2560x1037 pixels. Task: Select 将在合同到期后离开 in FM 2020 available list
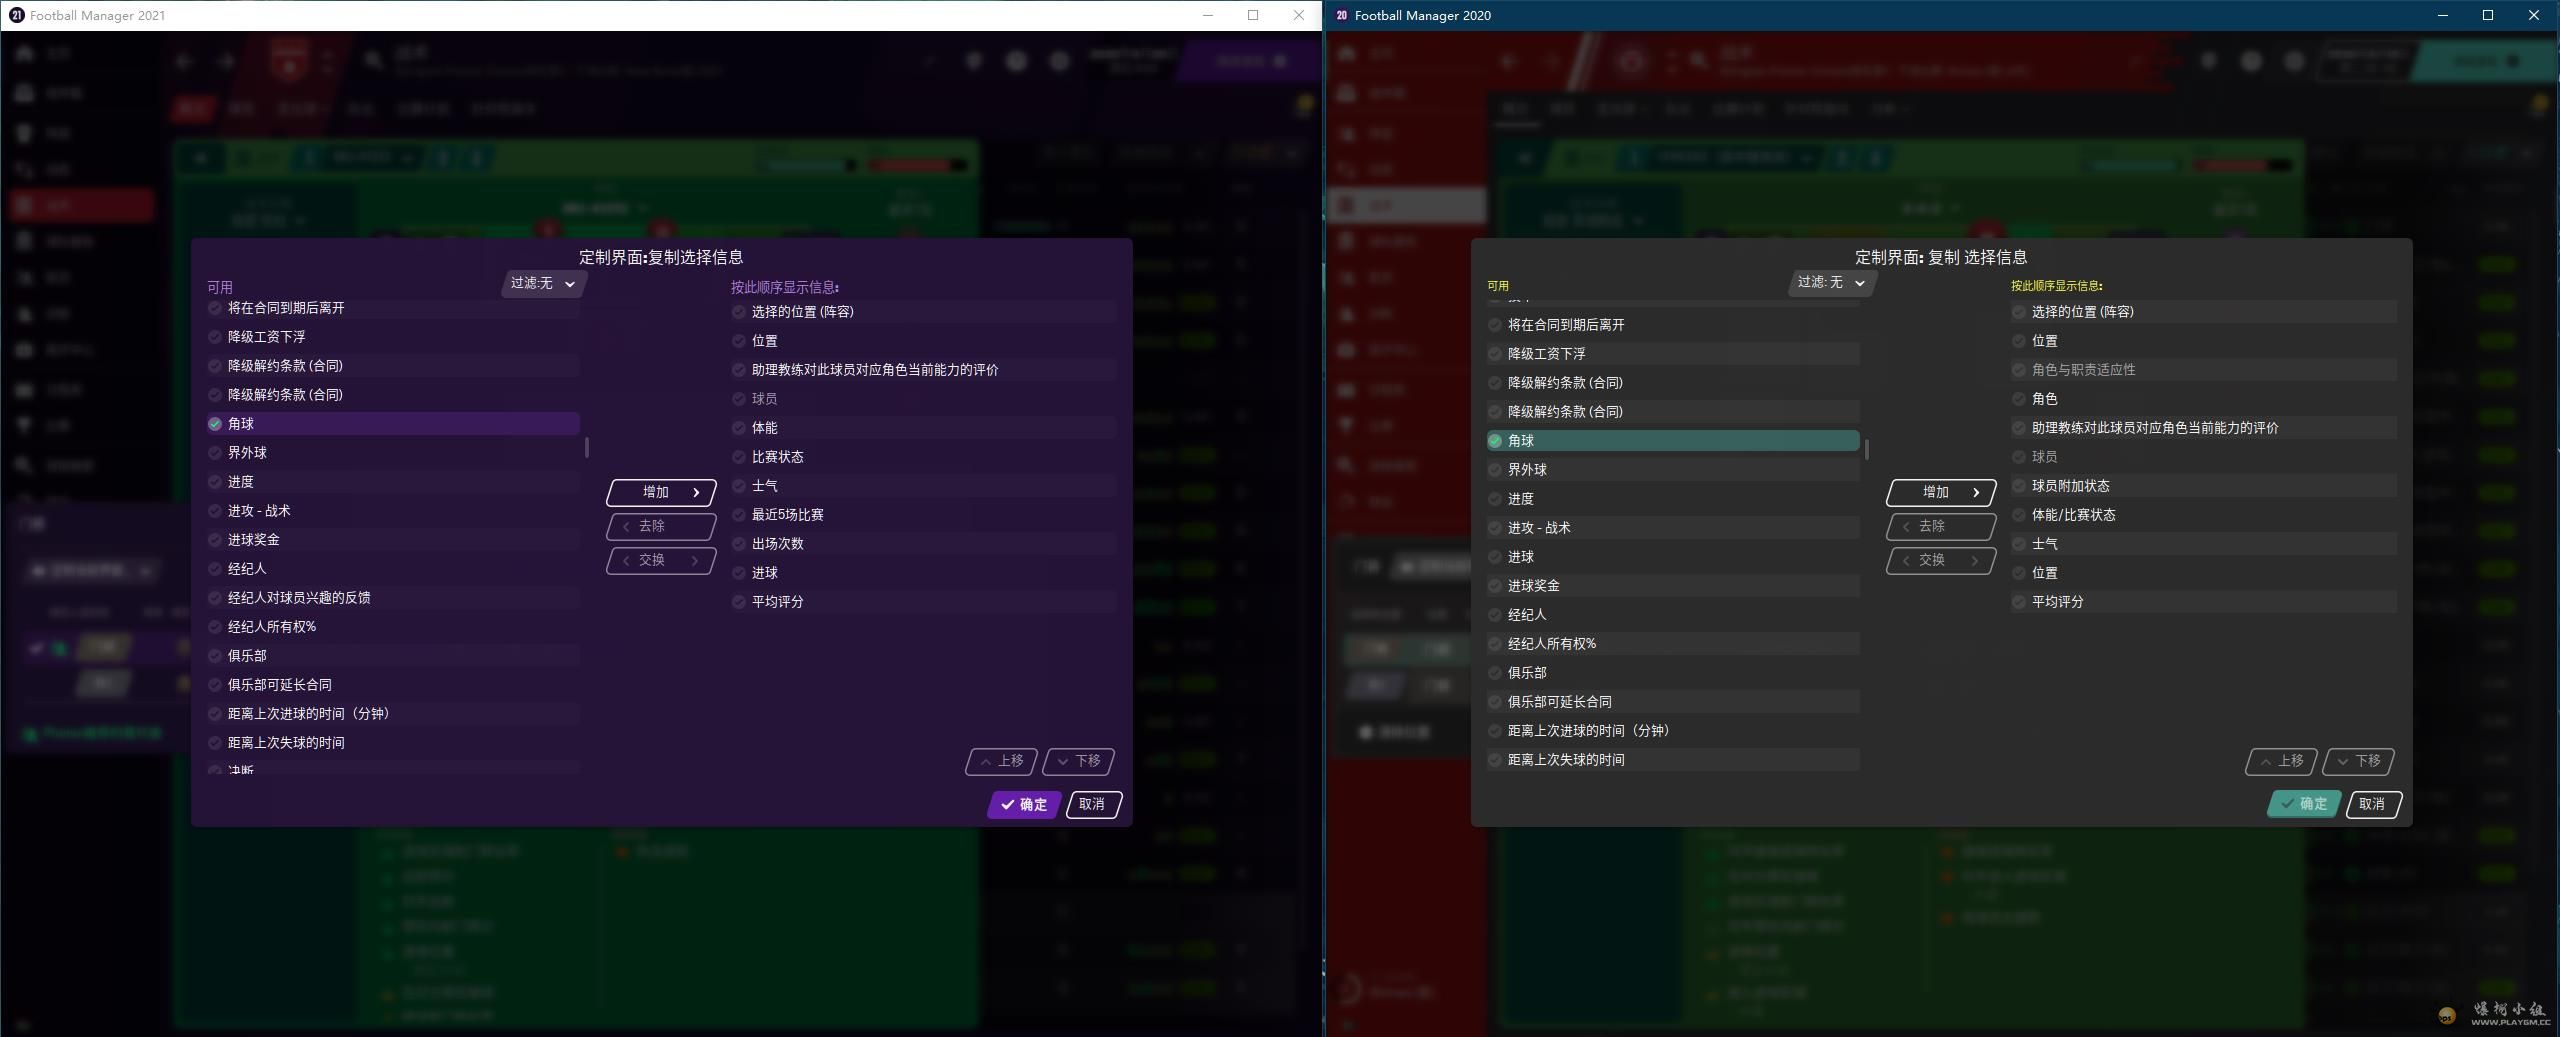(1673, 325)
